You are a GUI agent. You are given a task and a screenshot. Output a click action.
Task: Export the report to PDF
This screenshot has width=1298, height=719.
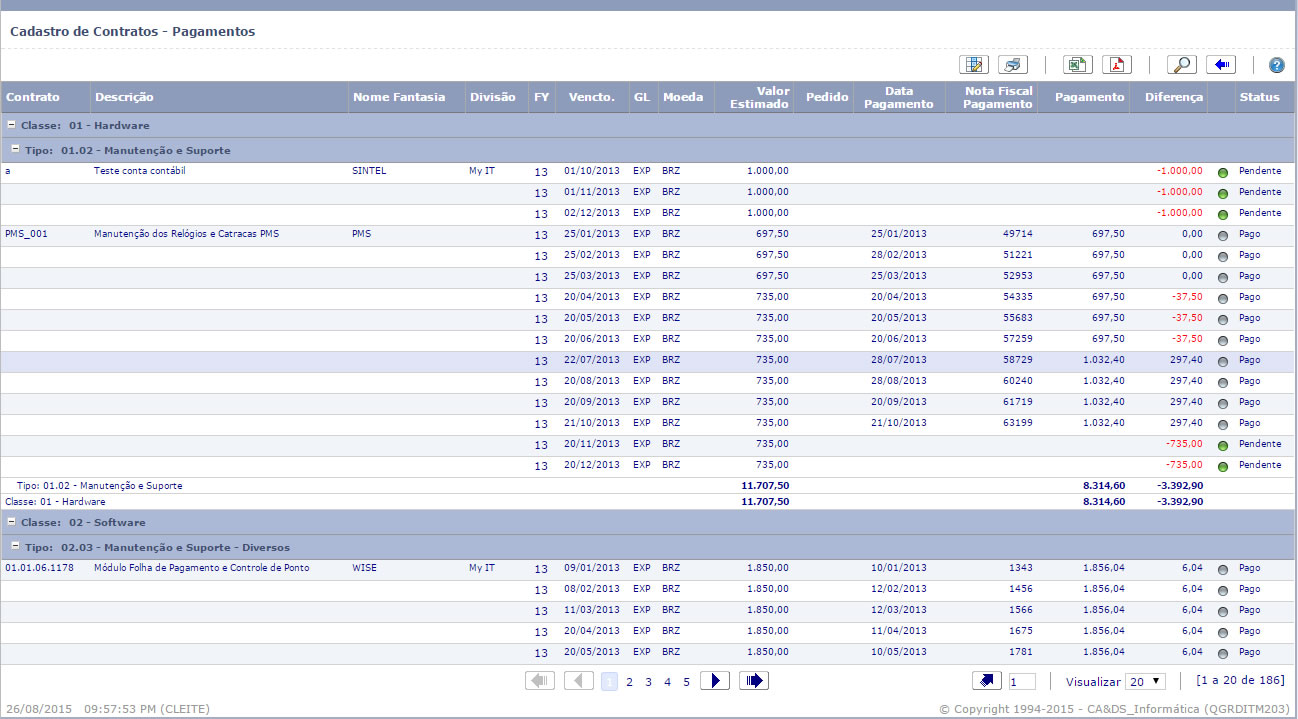1117,65
